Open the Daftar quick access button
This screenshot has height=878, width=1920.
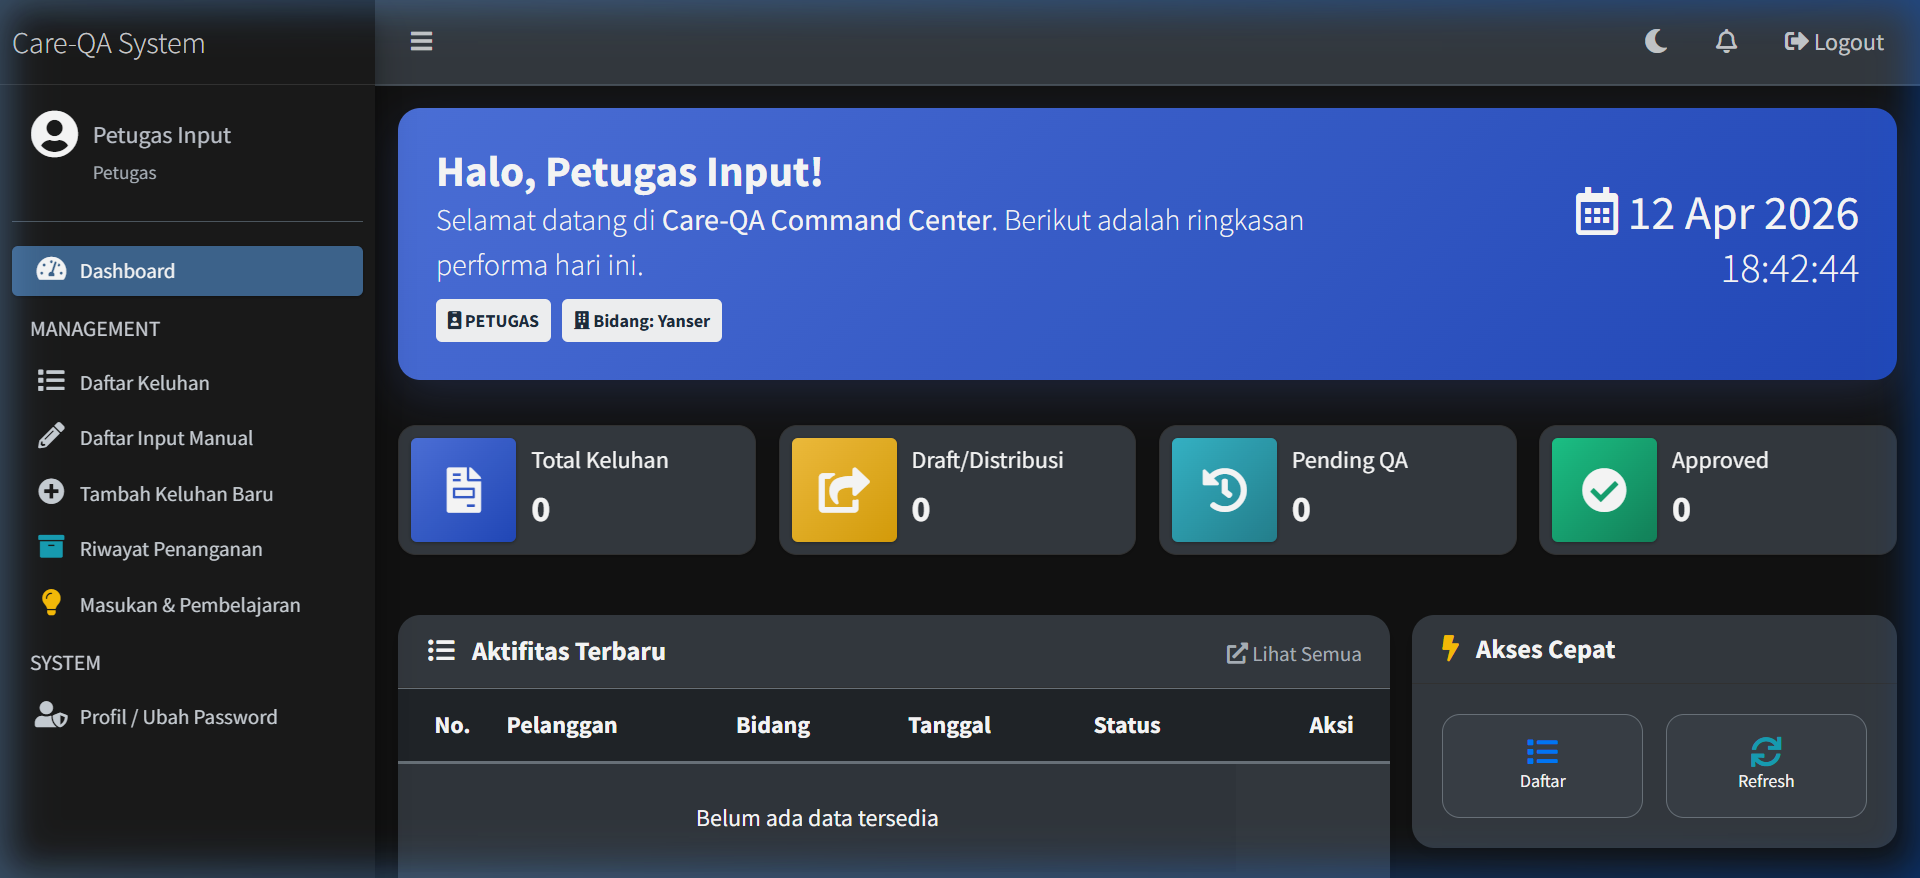[x=1542, y=766]
